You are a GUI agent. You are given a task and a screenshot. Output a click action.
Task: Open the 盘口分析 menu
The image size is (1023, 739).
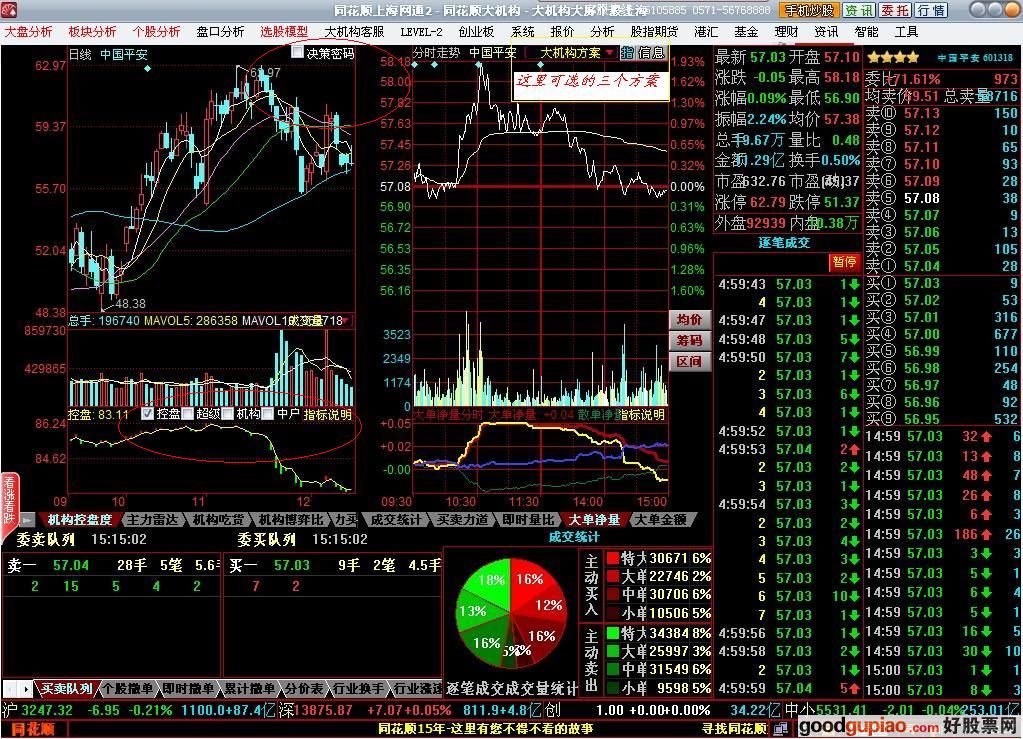(x=220, y=31)
